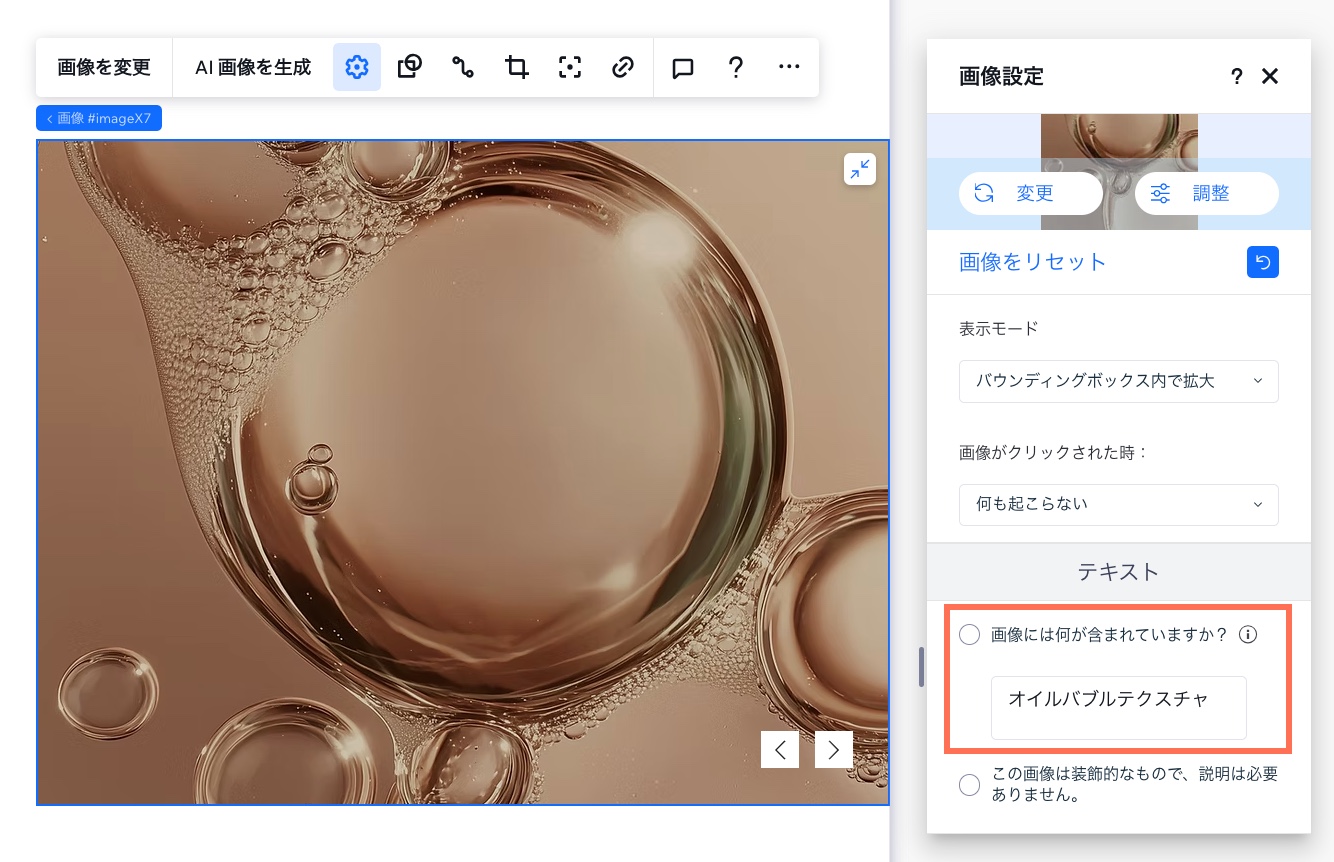This screenshot has width=1334, height=862.
Task: Open the comment icon in the toolbar
Action: coord(682,67)
